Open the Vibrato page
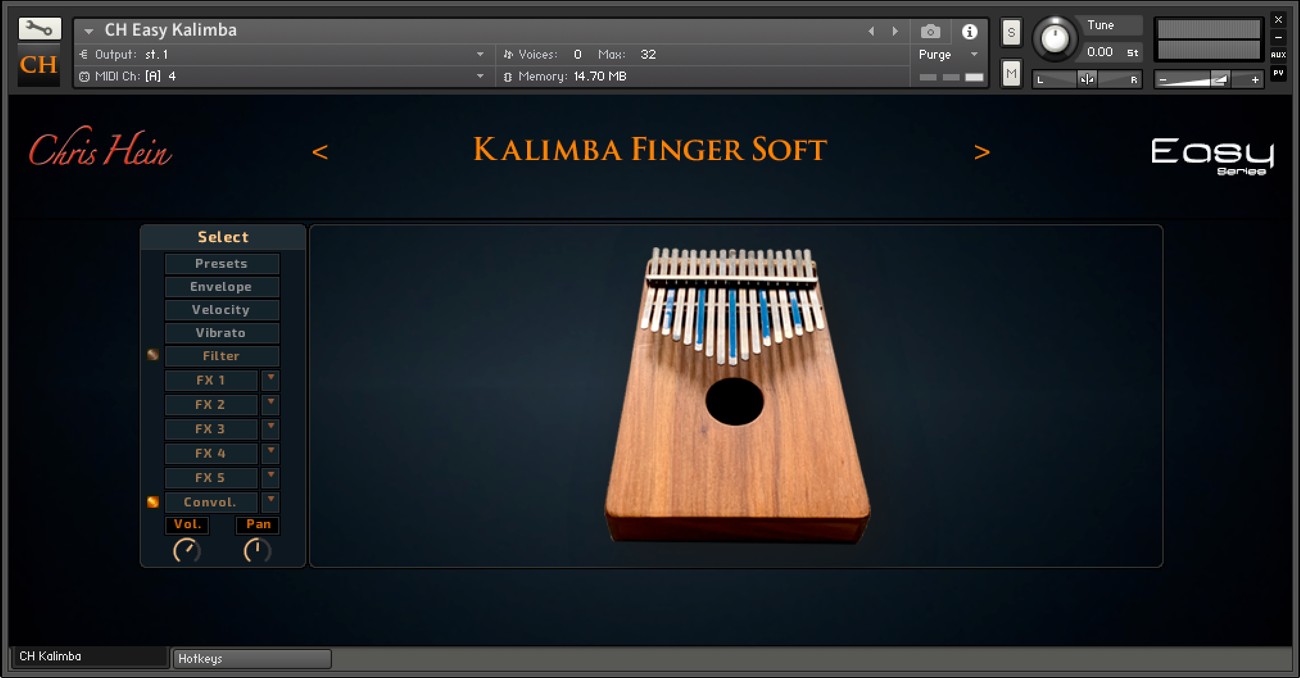The width and height of the screenshot is (1300, 678). pyautogui.click(x=222, y=333)
